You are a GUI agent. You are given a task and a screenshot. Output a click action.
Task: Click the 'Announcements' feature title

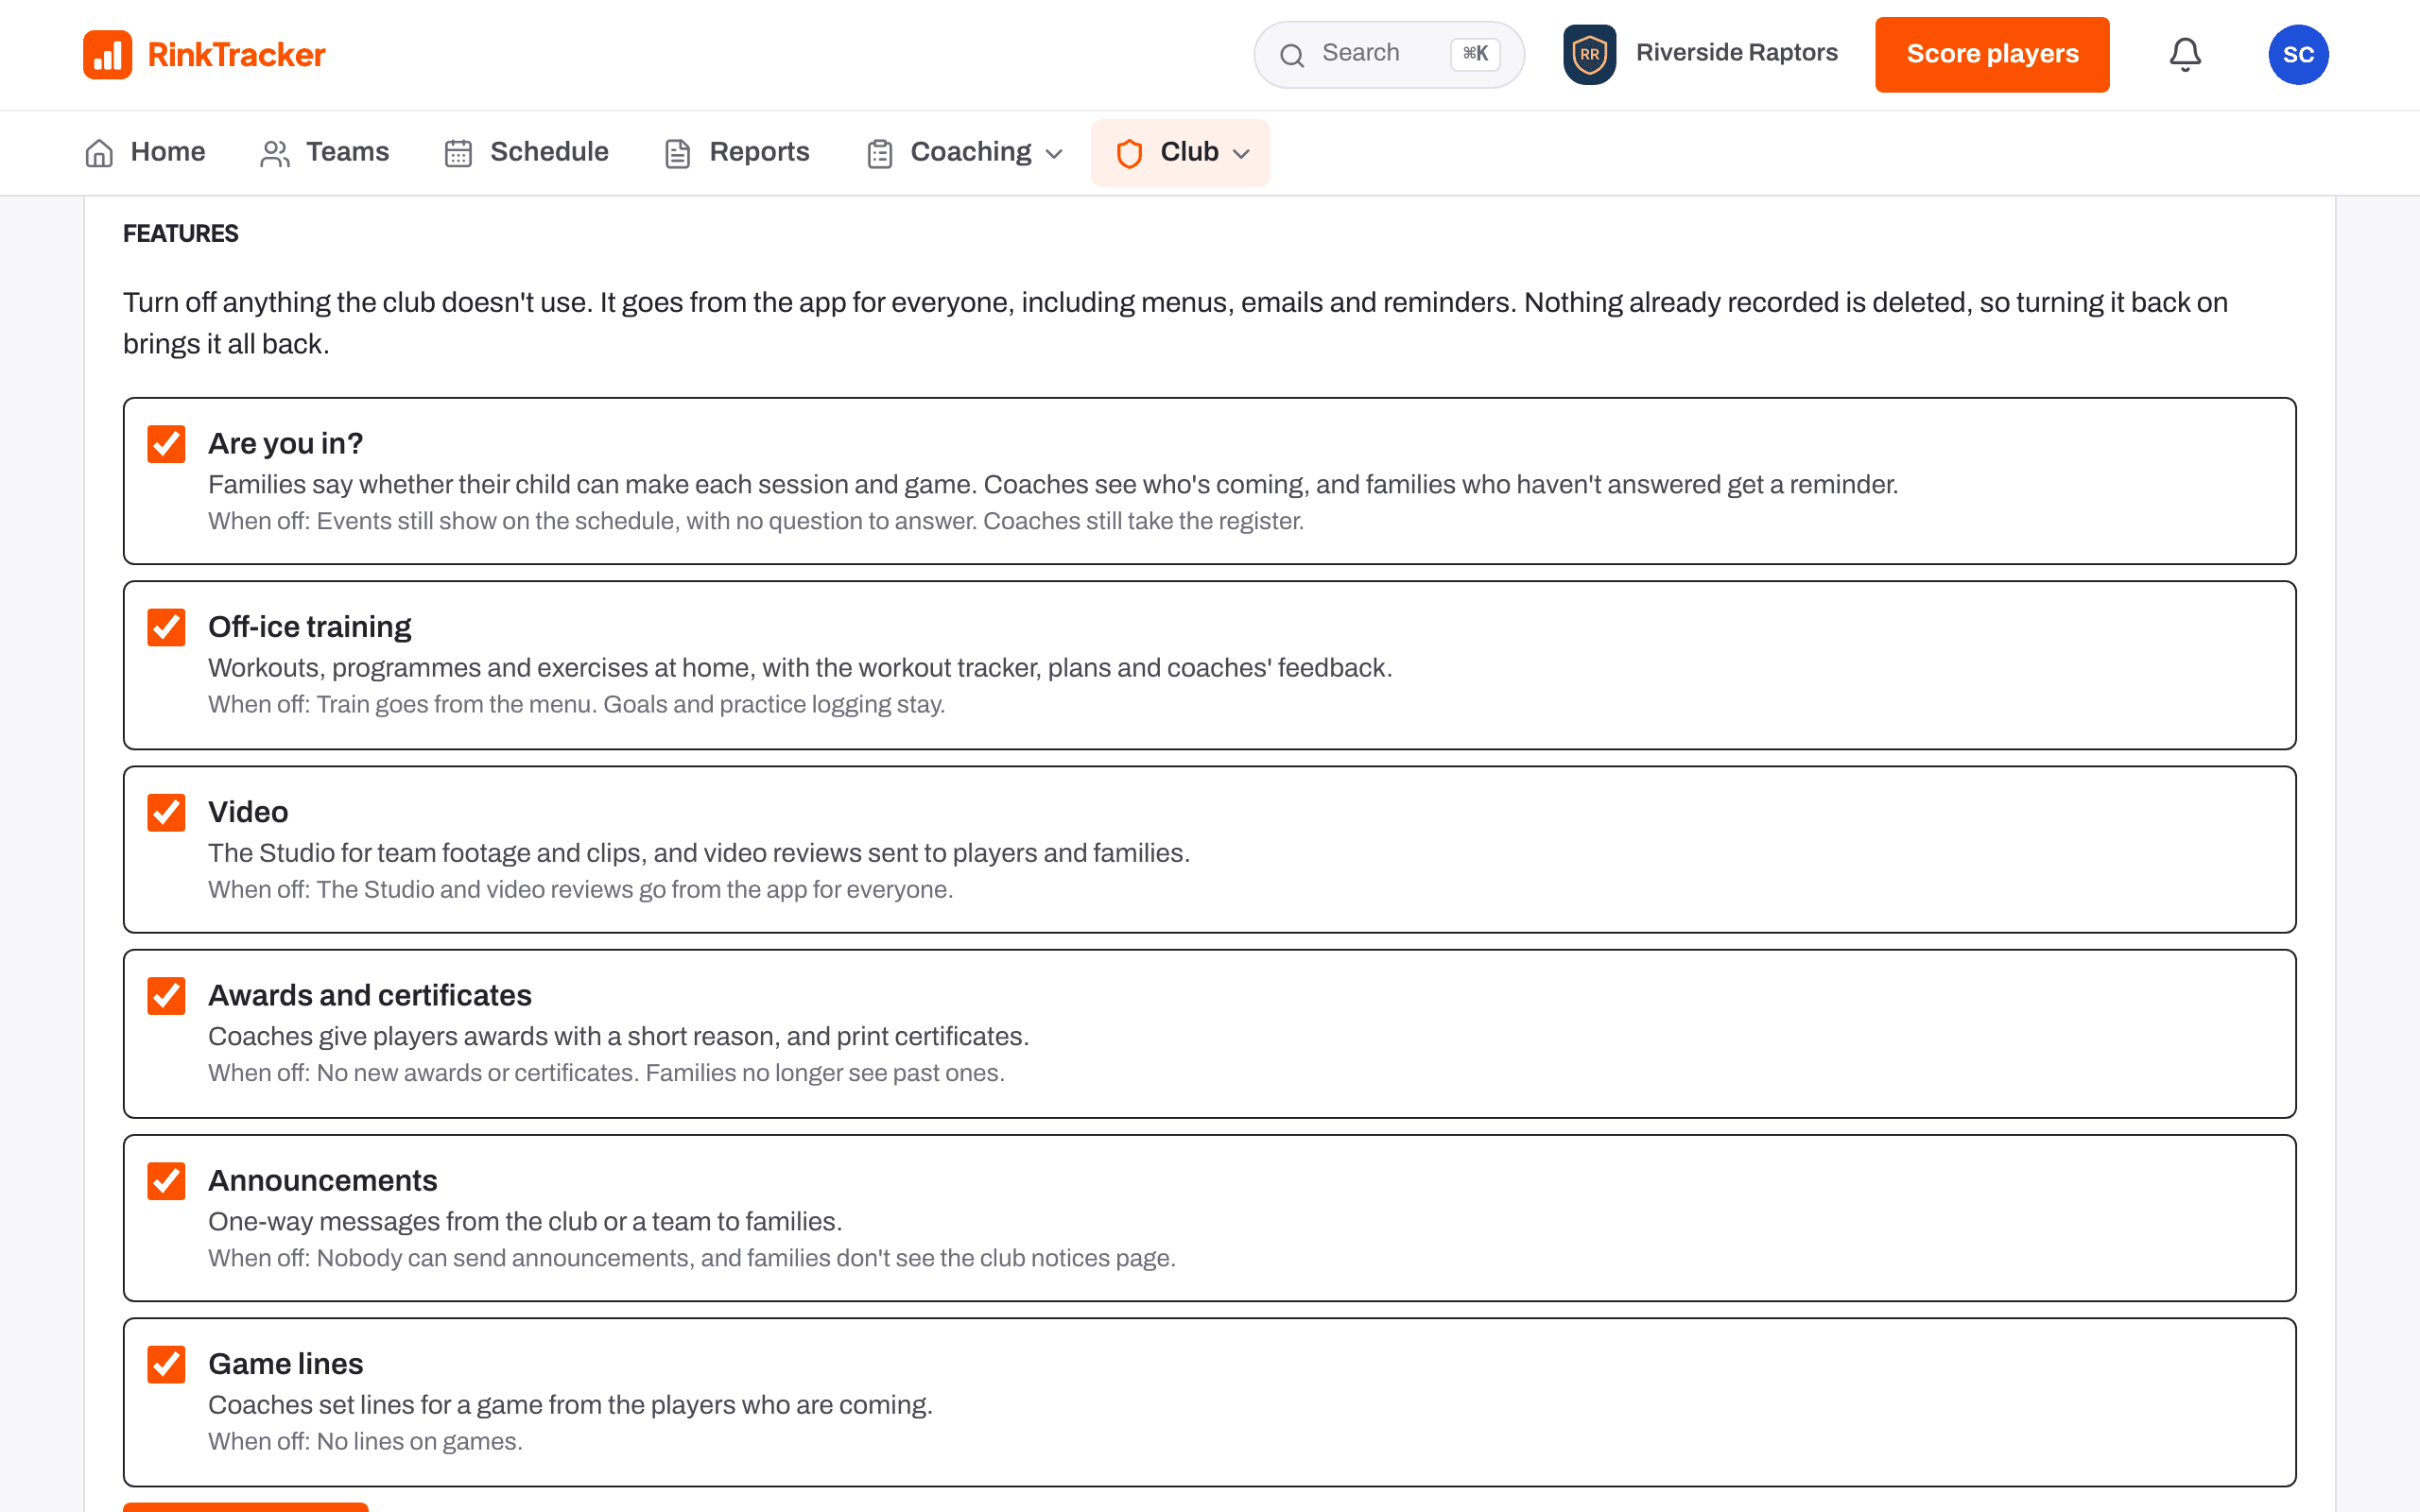[322, 1180]
